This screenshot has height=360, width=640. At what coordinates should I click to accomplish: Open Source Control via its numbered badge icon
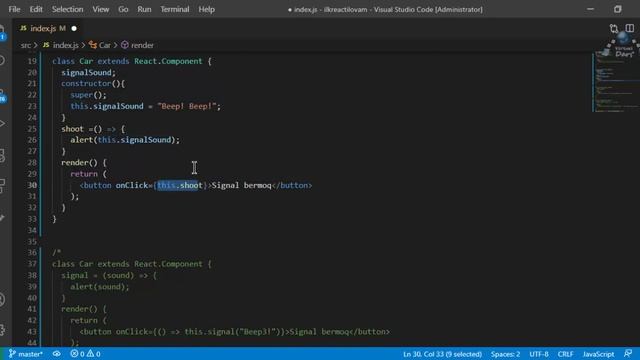pos(2,96)
